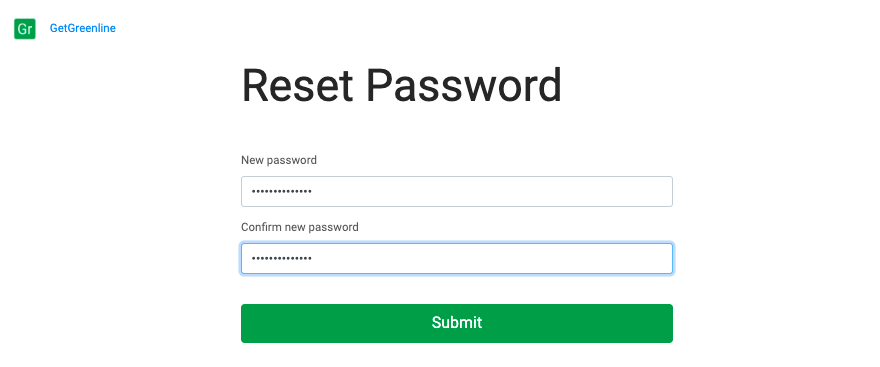Click the word Submit on the button

coord(457,323)
